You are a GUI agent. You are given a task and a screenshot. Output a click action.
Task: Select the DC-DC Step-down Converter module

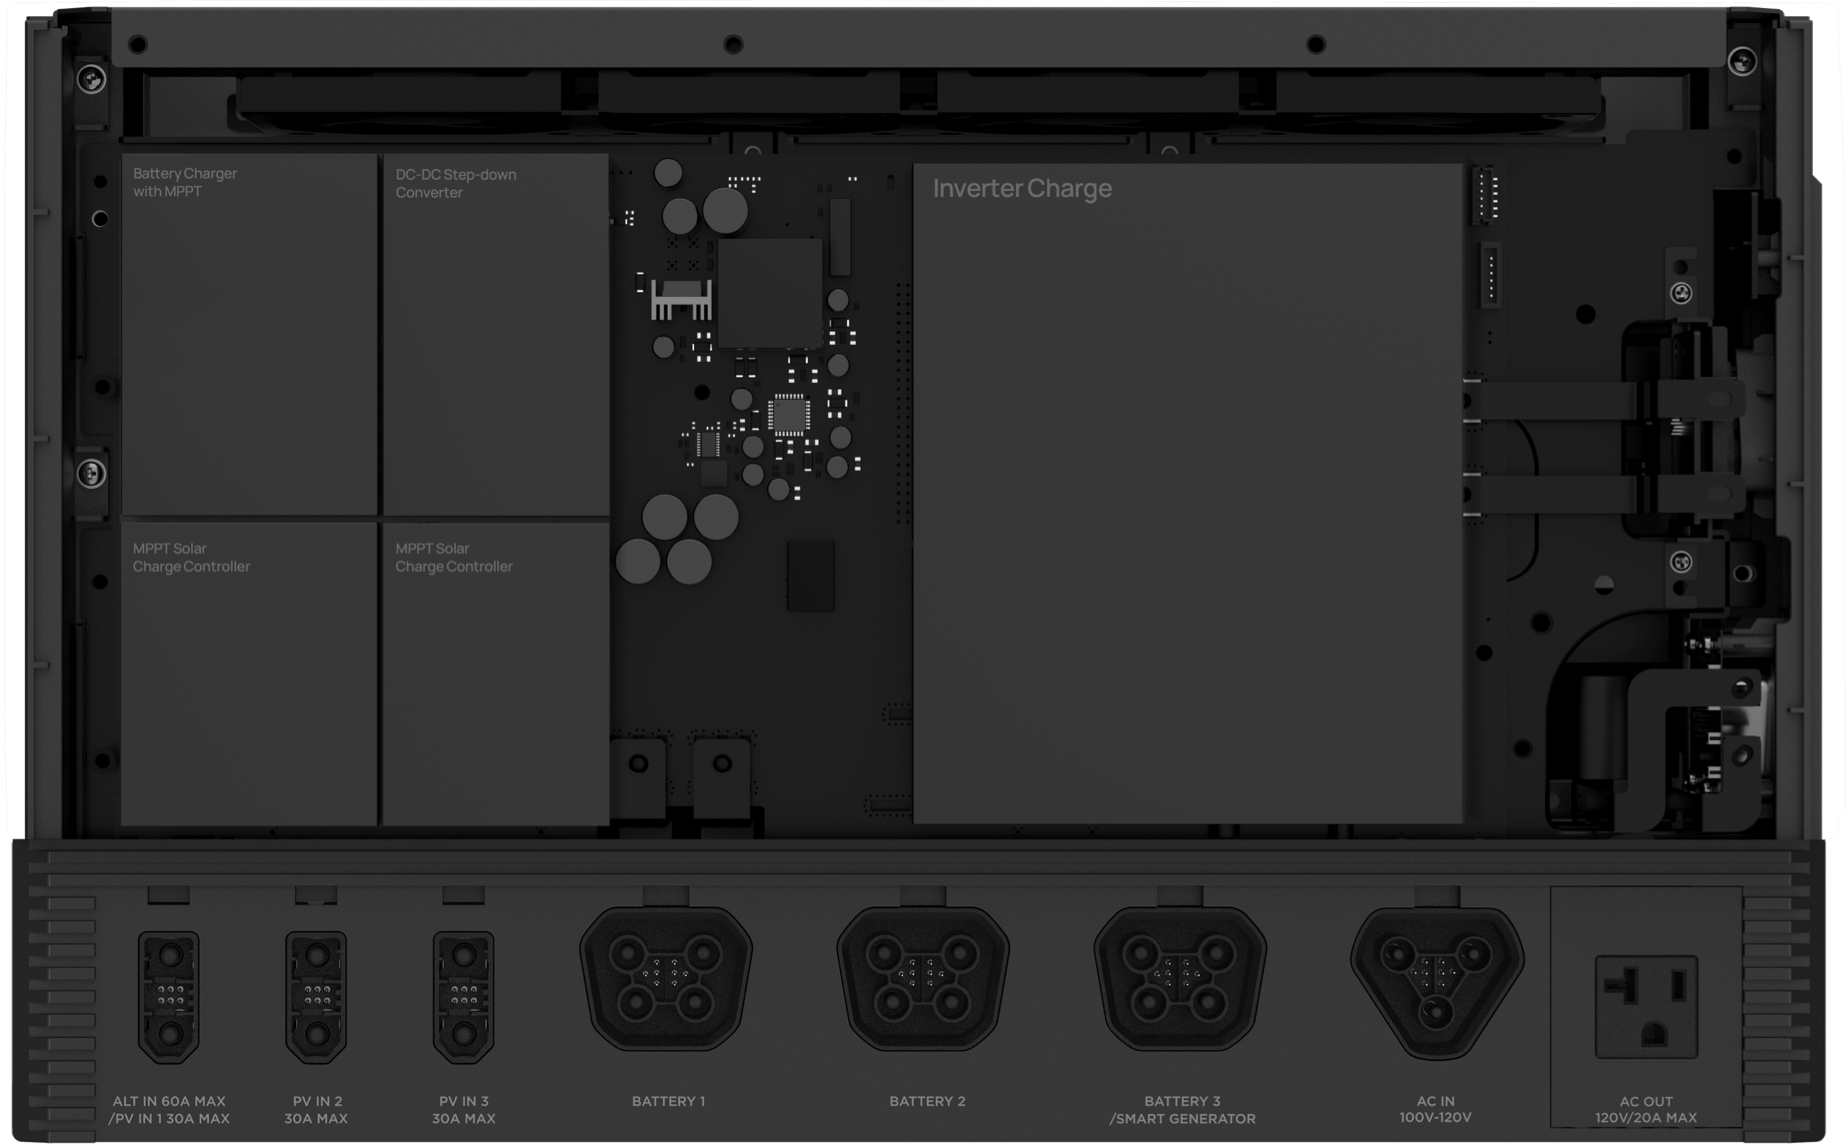pos(496,334)
